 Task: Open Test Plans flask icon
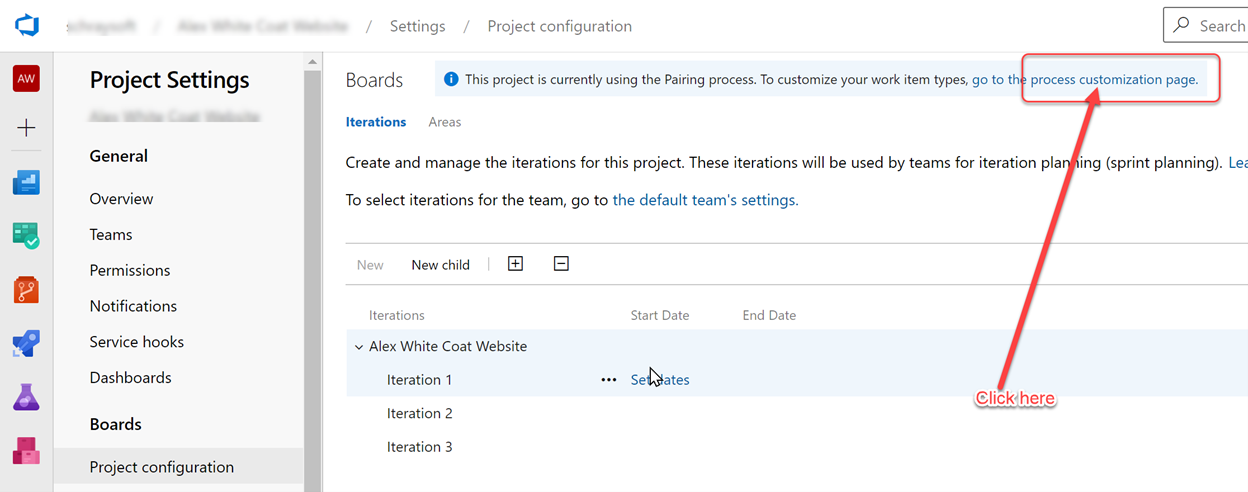26,397
